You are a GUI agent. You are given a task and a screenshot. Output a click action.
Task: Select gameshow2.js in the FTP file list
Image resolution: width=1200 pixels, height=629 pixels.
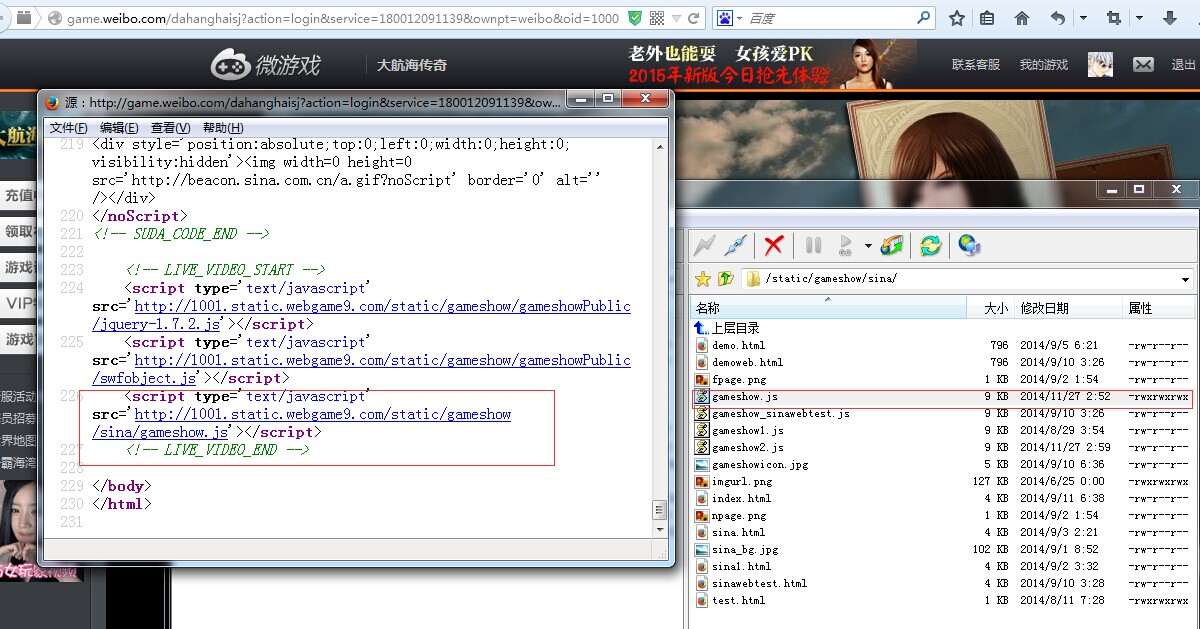943,447
